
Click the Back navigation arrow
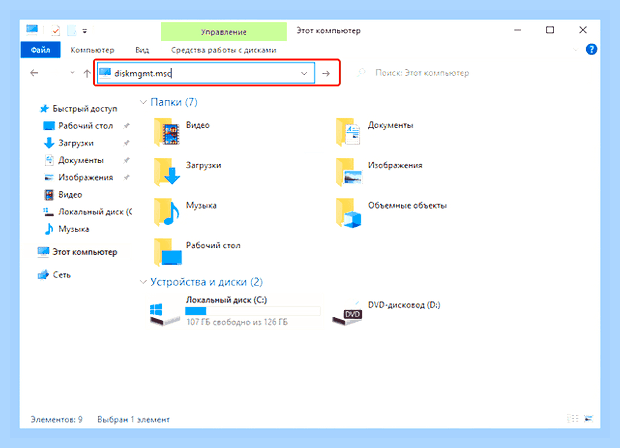(34, 73)
